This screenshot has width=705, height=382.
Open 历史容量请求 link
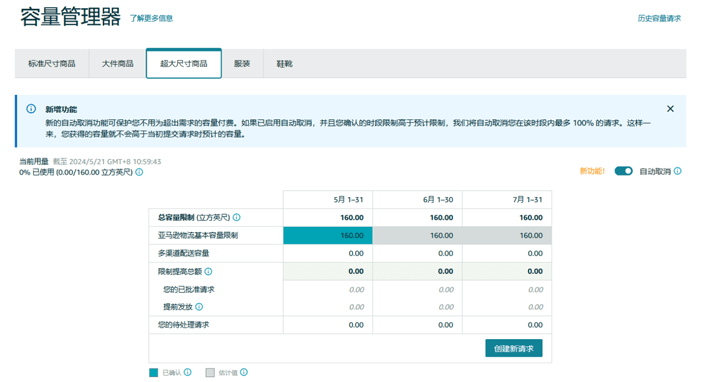pos(659,18)
